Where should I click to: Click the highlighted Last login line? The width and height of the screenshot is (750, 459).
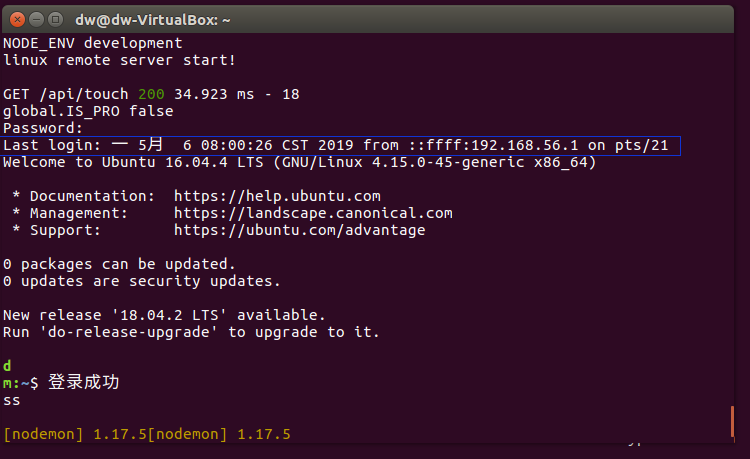click(x=341, y=145)
